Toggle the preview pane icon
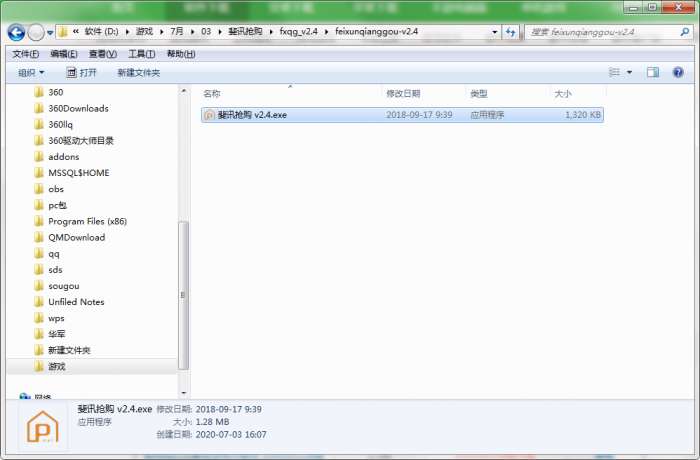The height and width of the screenshot is (460, 700). click(x=653, y=72)
